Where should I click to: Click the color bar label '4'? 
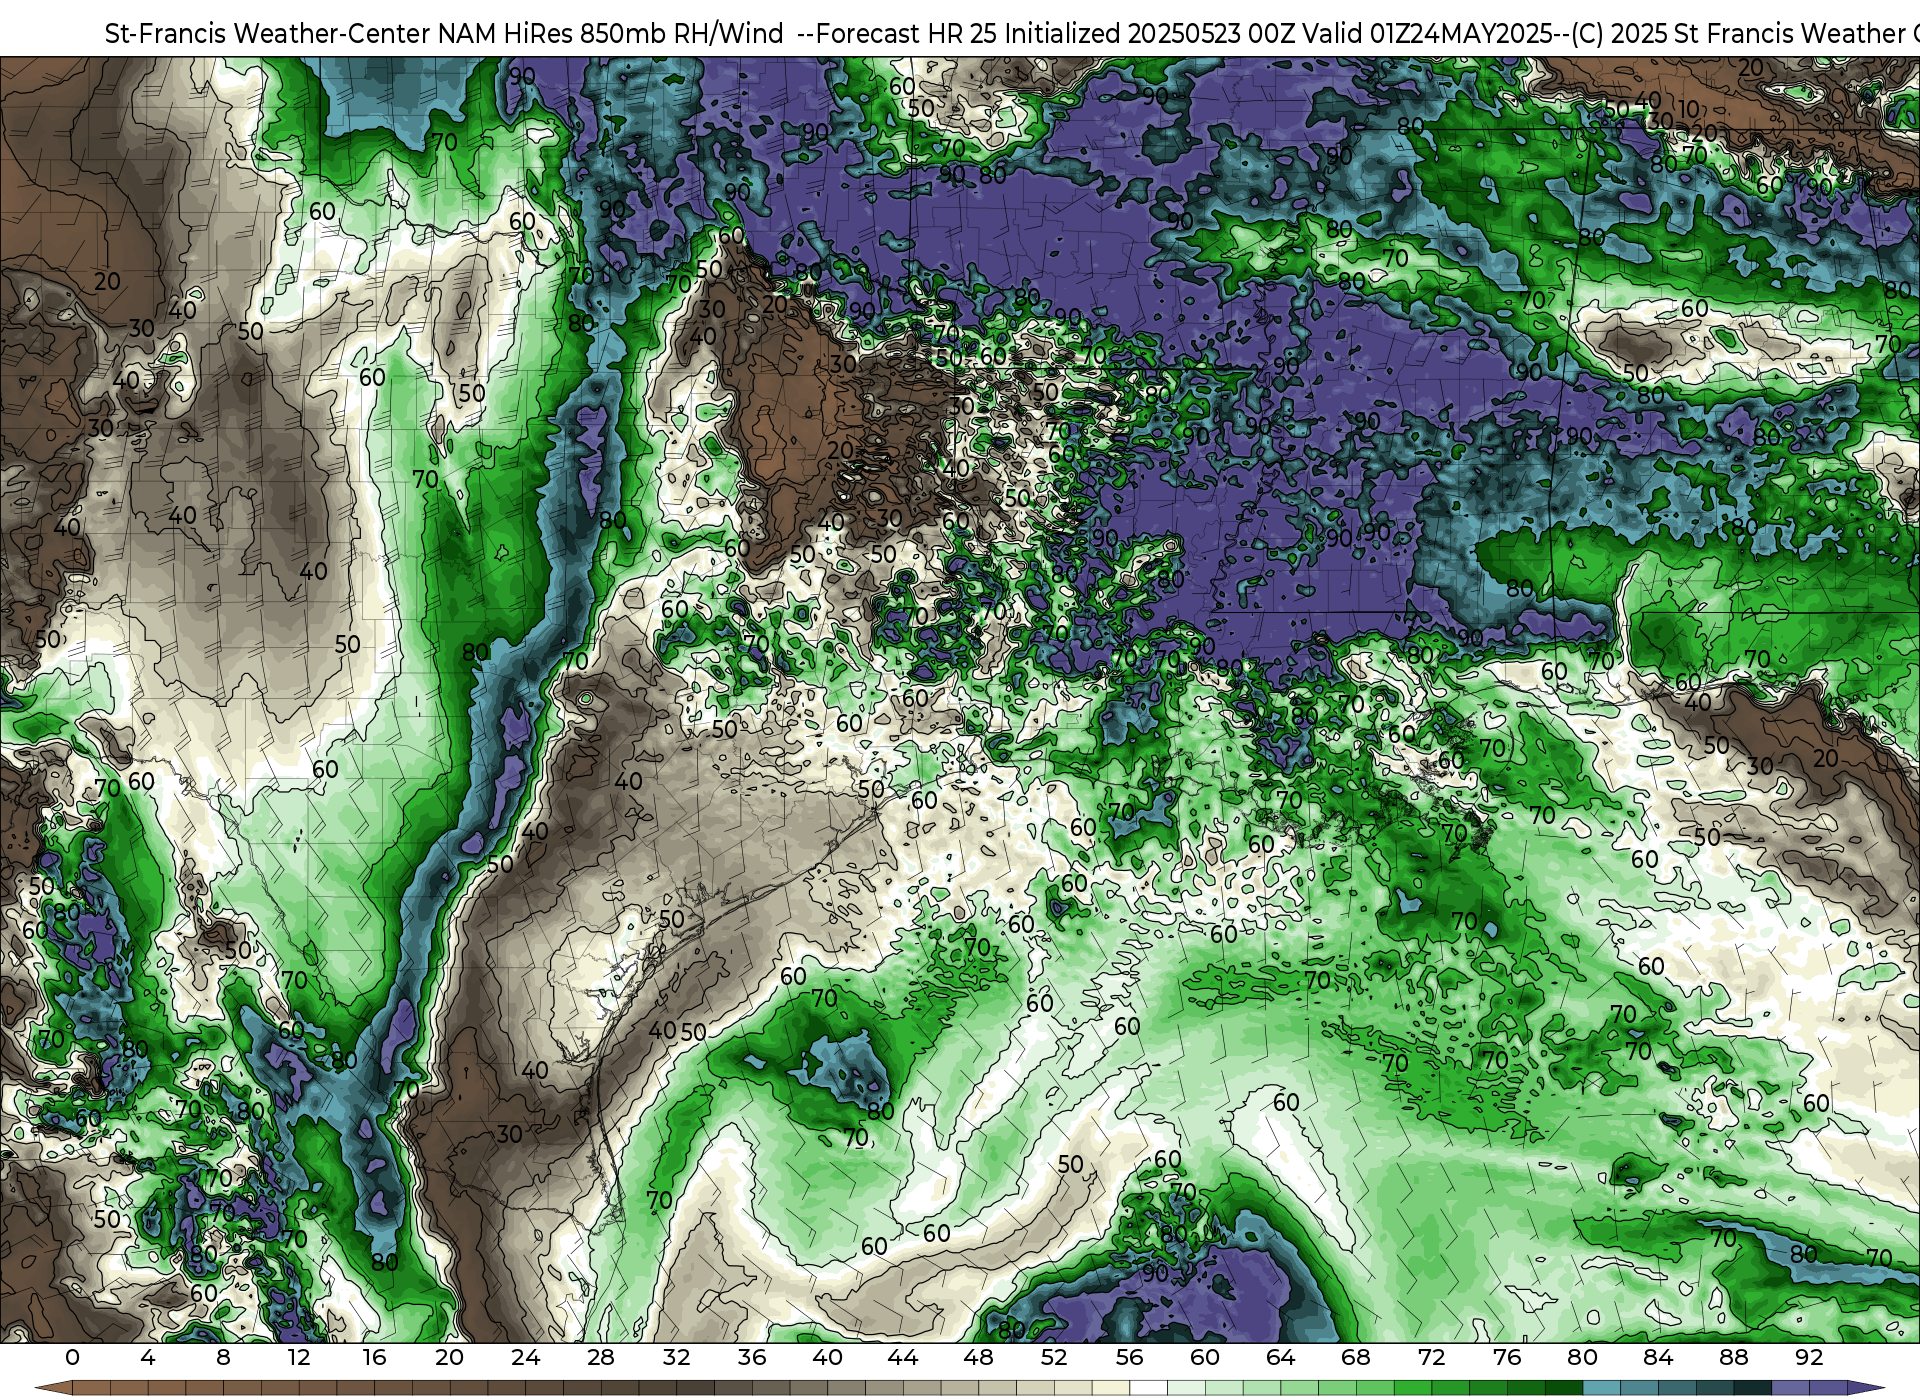click(x=148, y=1357)
